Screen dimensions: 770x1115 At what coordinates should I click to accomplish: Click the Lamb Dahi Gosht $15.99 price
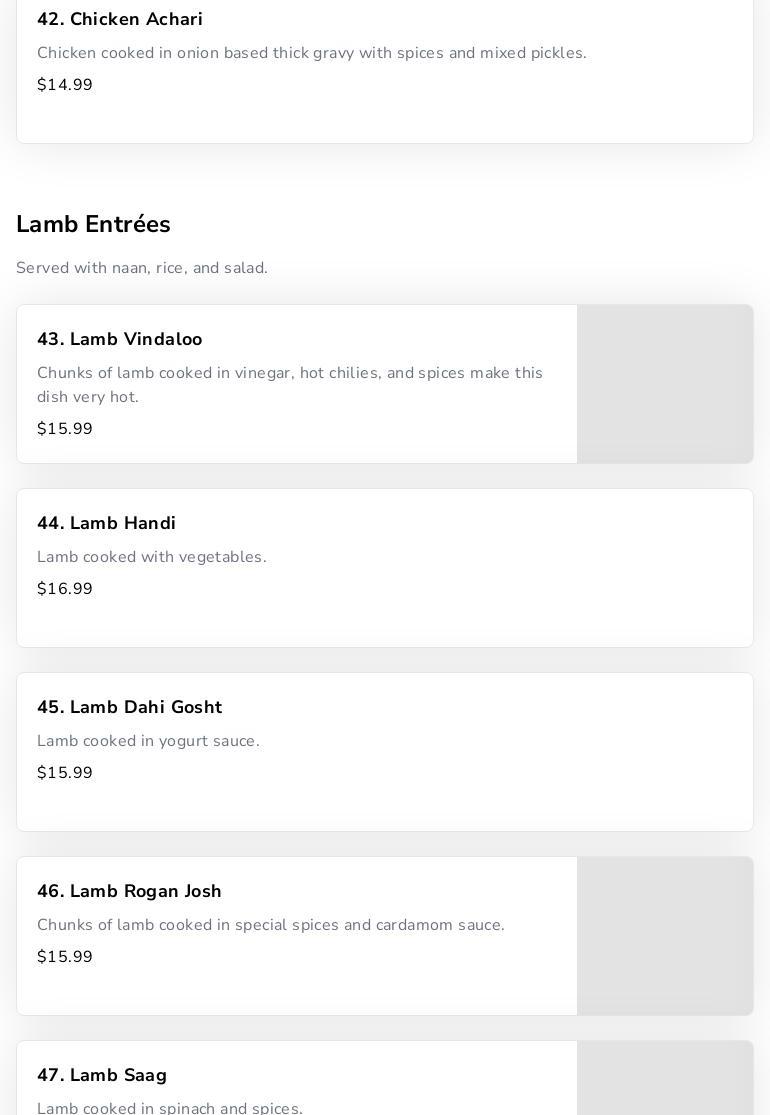click(x=65, y=773)
